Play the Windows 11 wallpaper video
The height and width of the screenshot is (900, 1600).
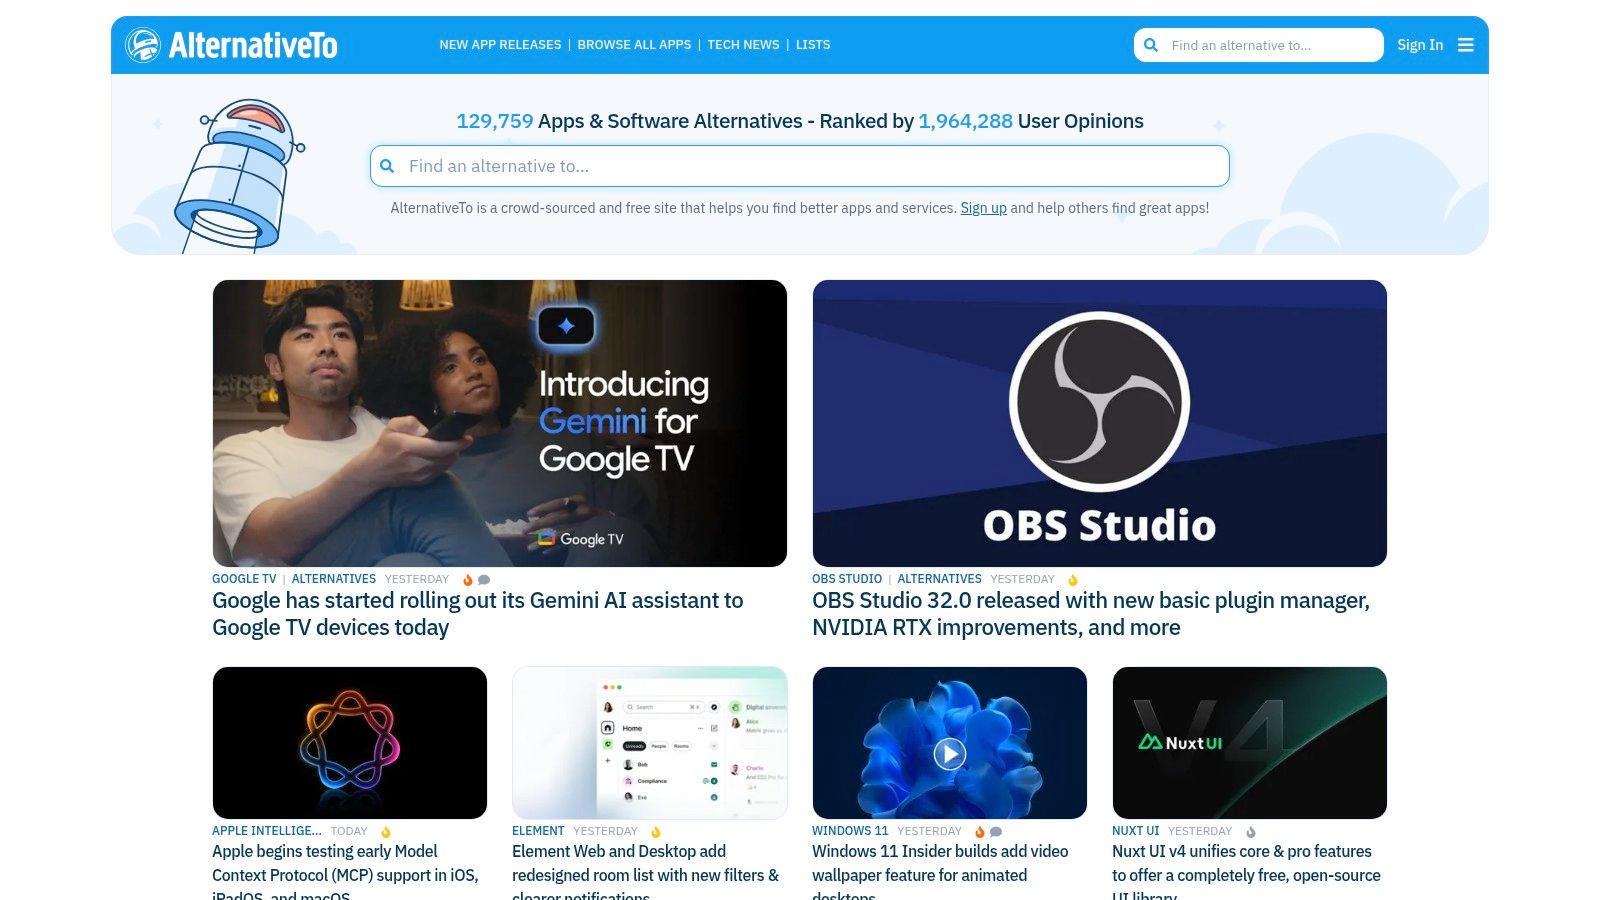click(x=949, y=753)
